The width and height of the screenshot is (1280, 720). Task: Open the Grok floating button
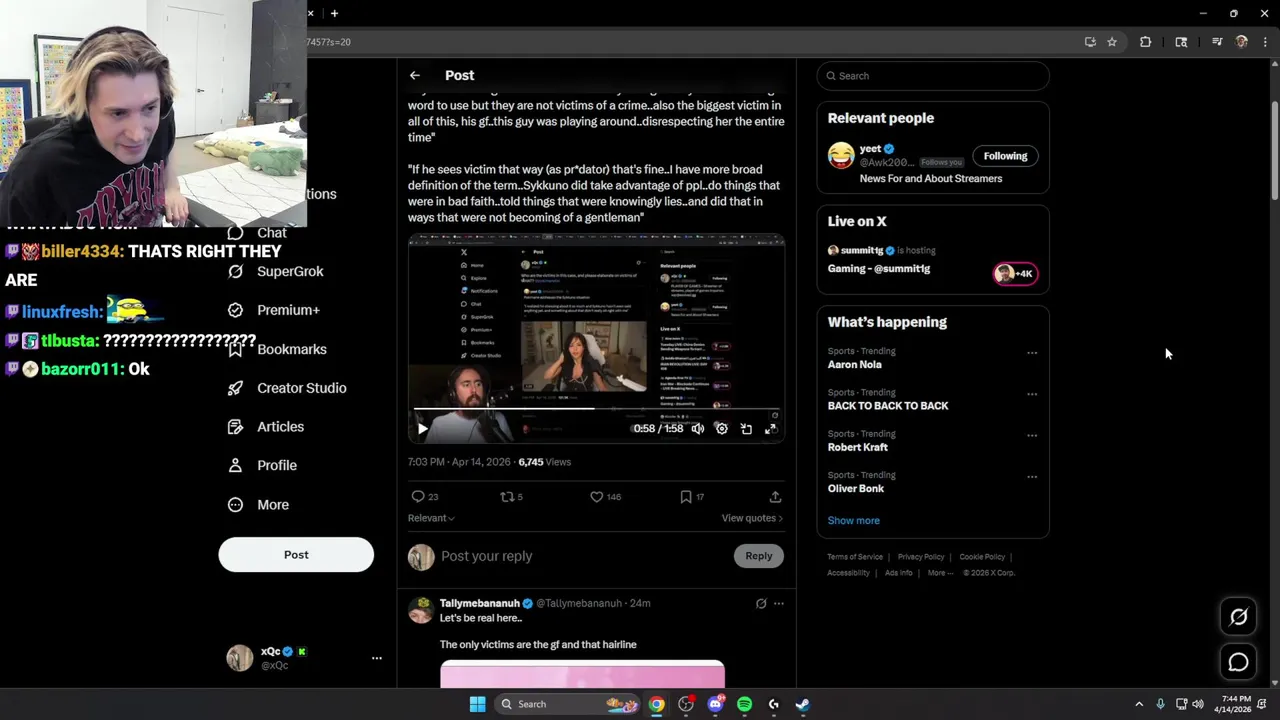pyautogui.click(x=1238, y=617)
